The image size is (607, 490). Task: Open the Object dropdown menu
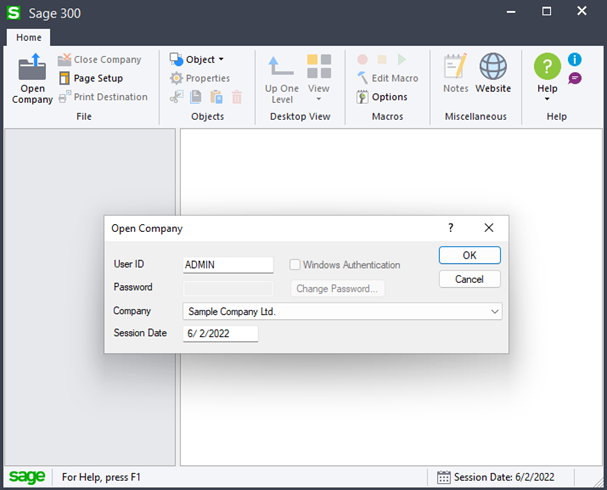[x=197, y=59]
